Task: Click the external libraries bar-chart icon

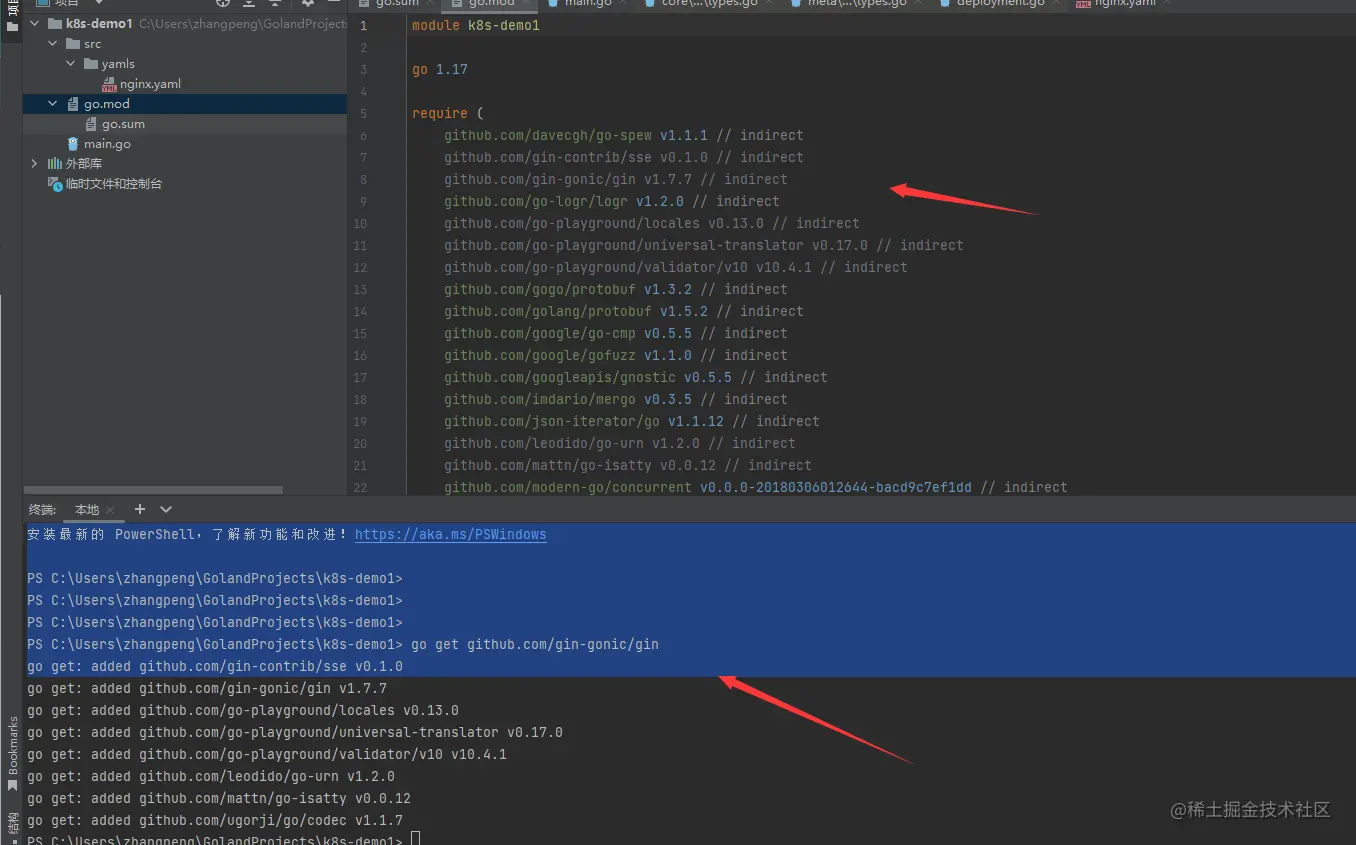Action: coord(55,164)
